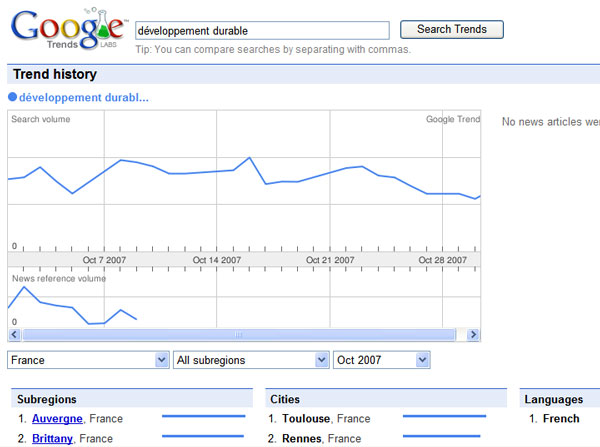Click the chart's left scroll arrow

coord(14,334)
